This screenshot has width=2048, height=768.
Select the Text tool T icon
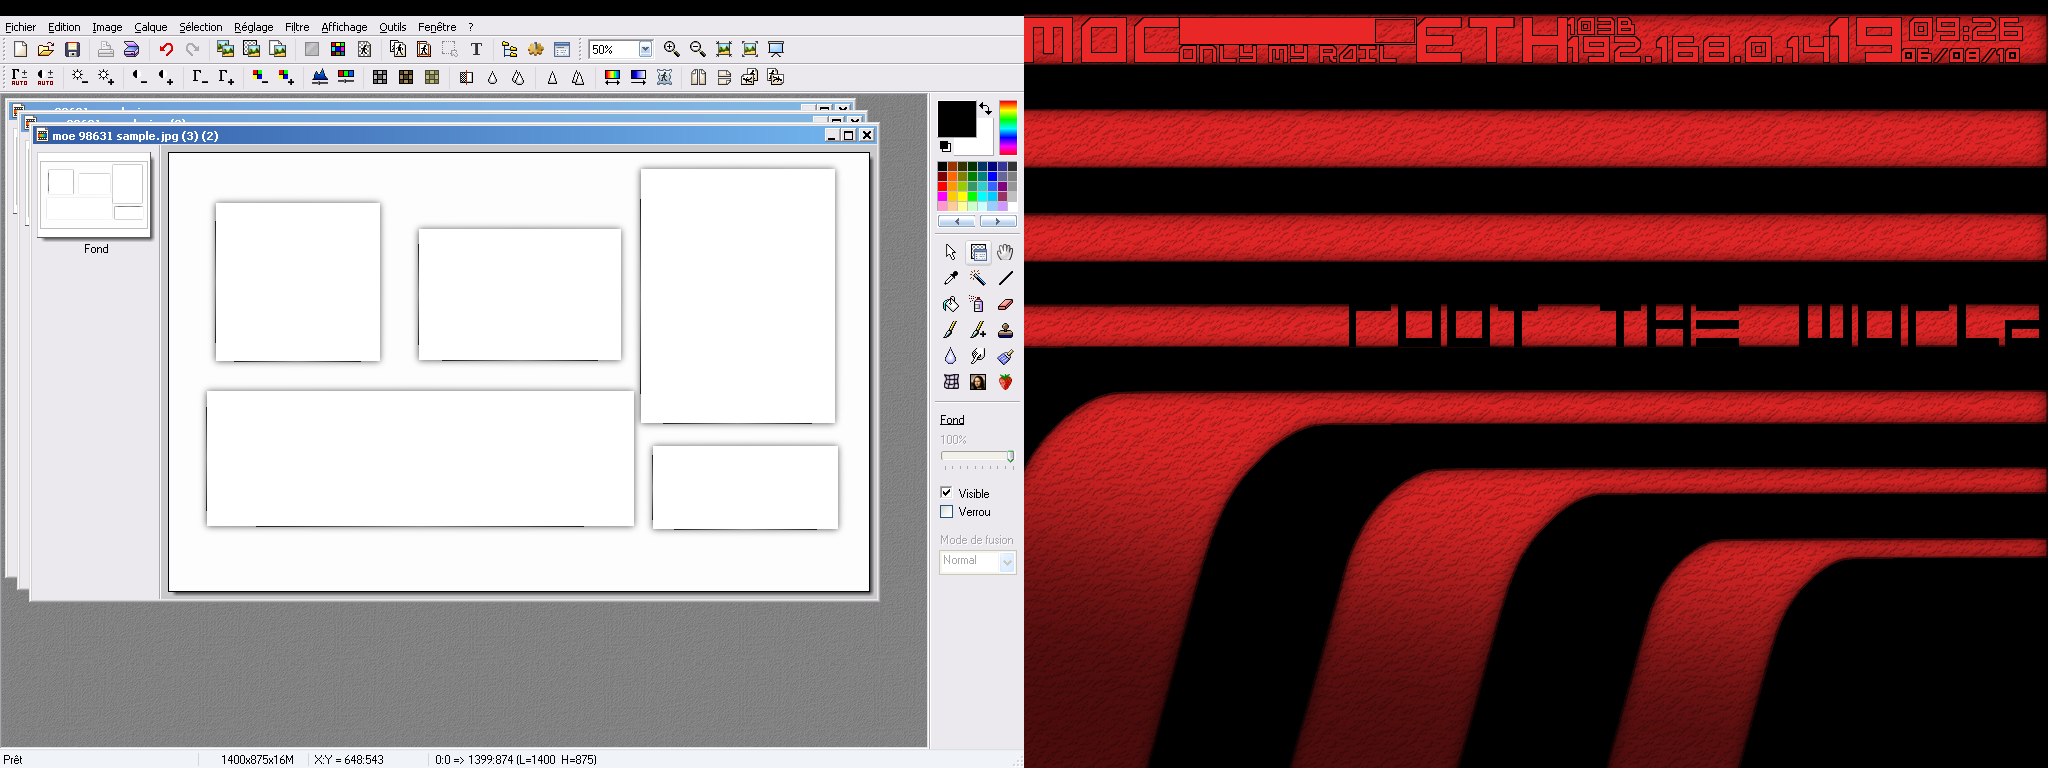pyautogui.click(x=476, y=49)
